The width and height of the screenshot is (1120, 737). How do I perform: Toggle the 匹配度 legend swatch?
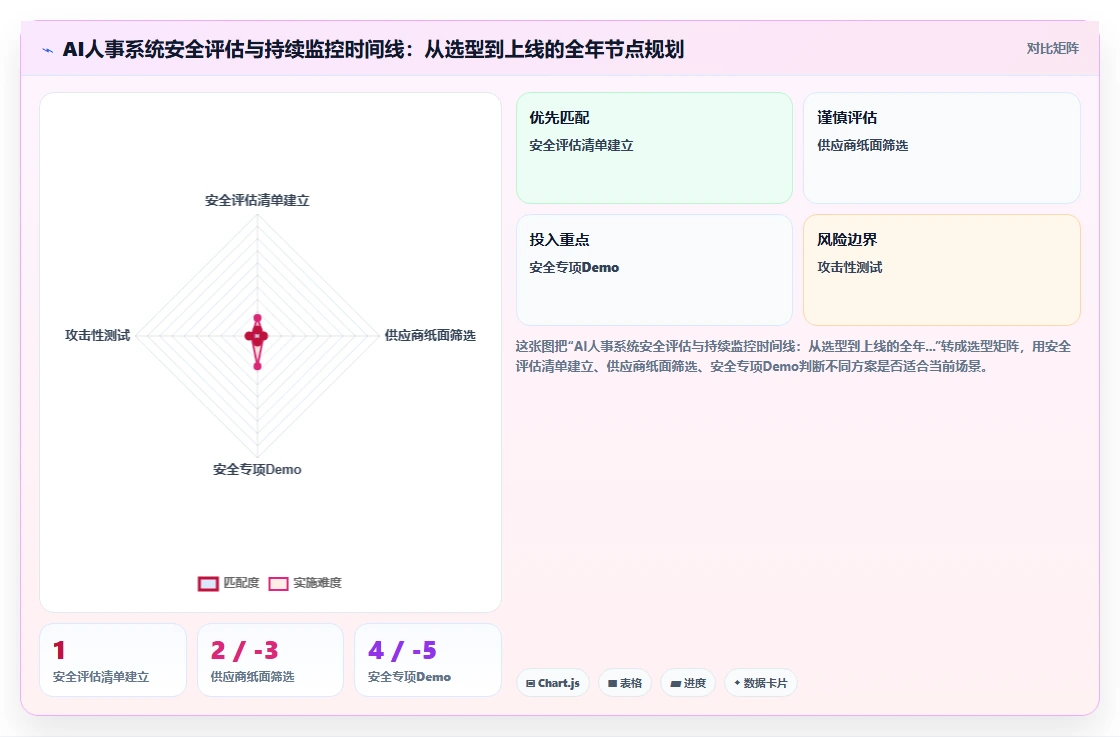(208, 583)
